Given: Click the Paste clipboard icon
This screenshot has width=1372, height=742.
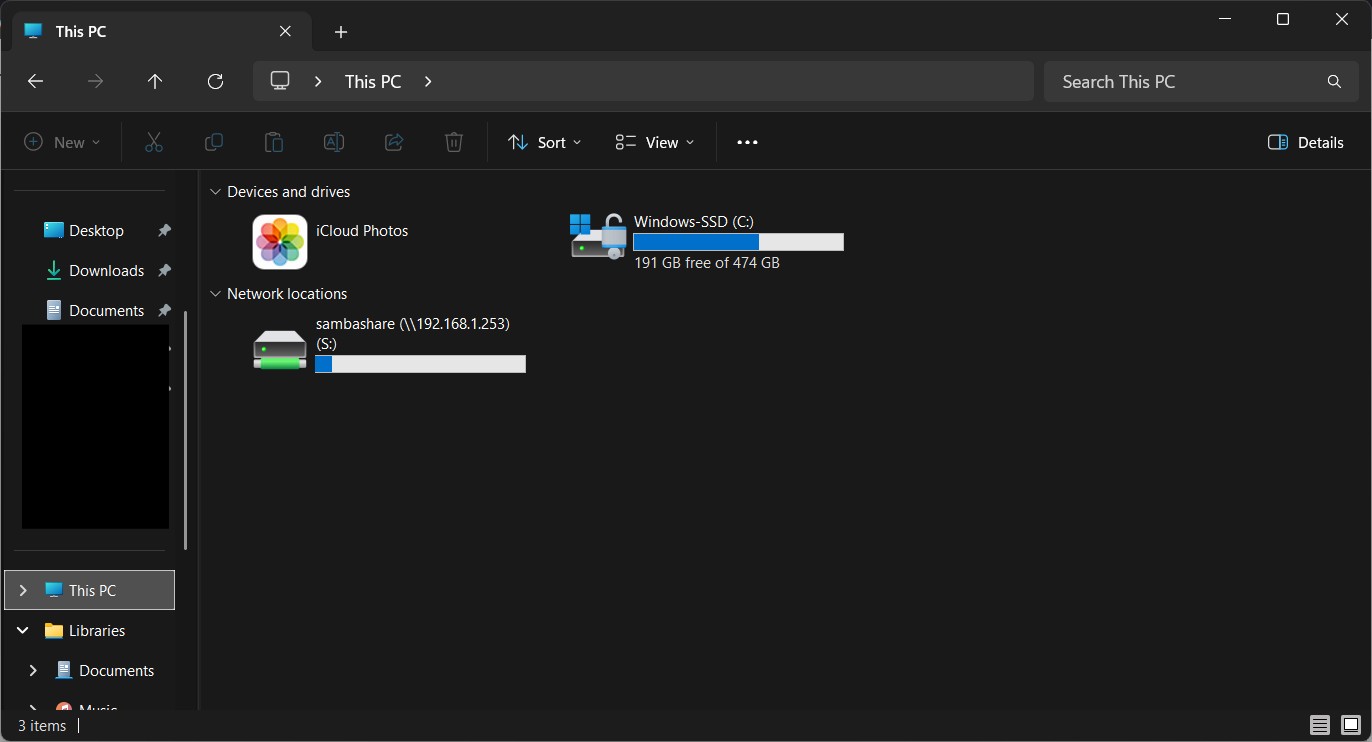Looking at the screenshot, I should click(273, 142).
